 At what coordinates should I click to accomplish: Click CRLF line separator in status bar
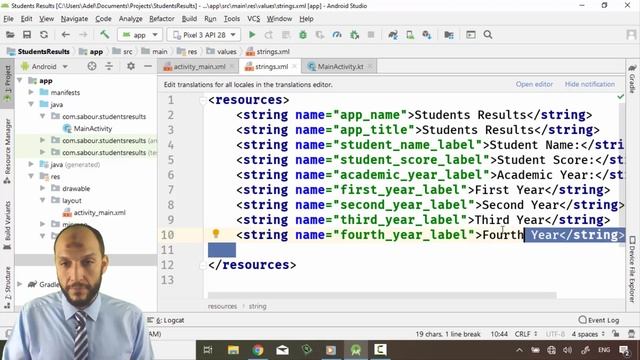[x=526, y=334]
